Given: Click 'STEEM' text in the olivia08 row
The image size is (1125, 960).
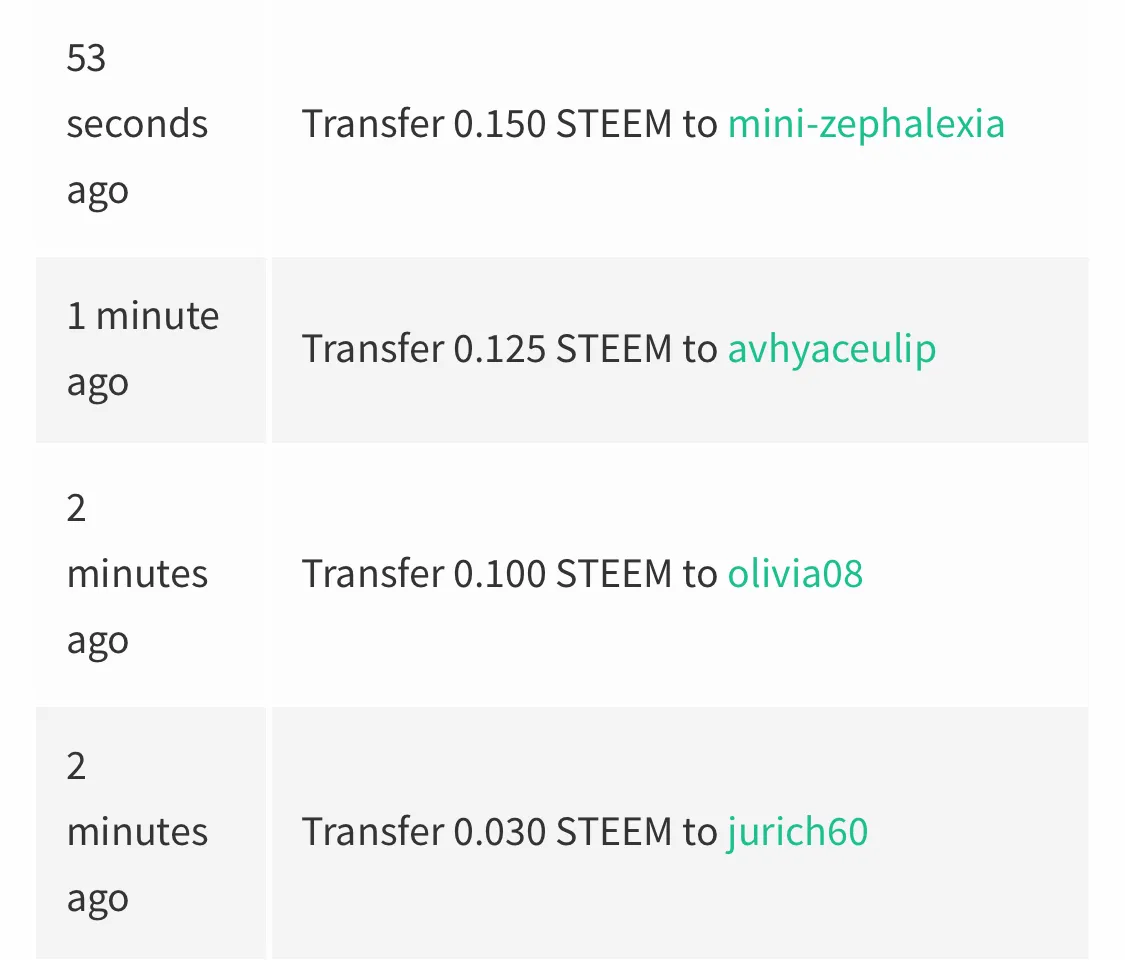Looking at the screenshot, I should 614,574.
